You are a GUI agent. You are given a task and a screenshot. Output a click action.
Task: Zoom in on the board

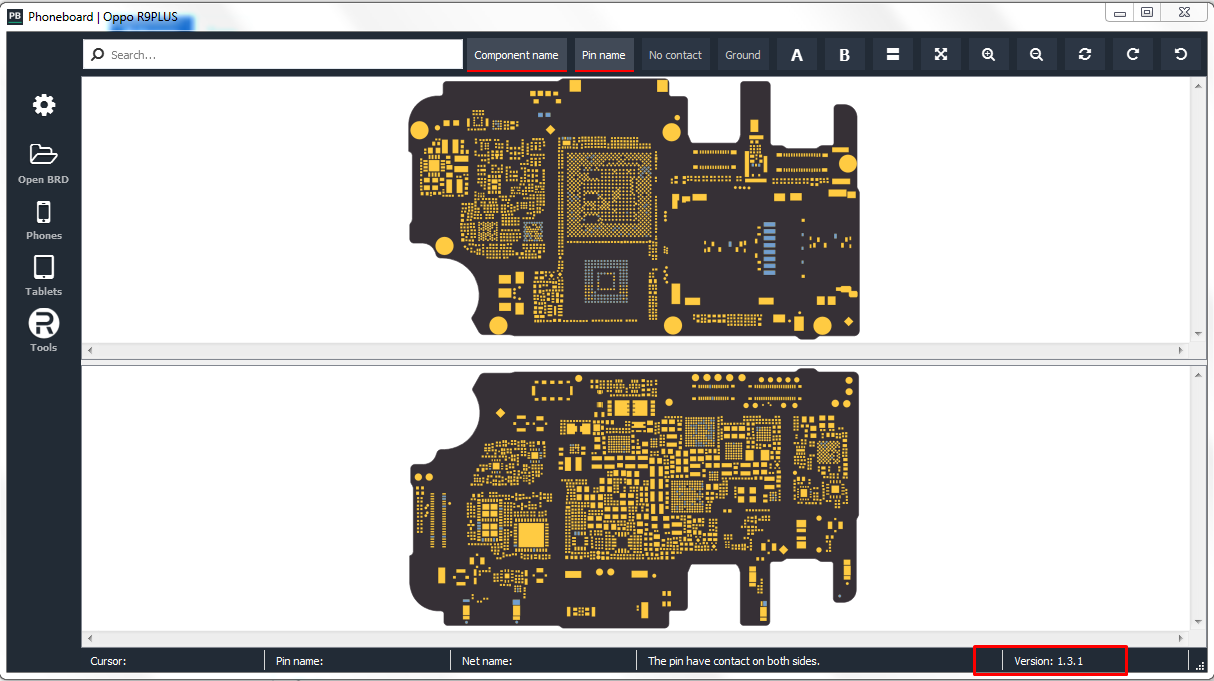[989, 55]
